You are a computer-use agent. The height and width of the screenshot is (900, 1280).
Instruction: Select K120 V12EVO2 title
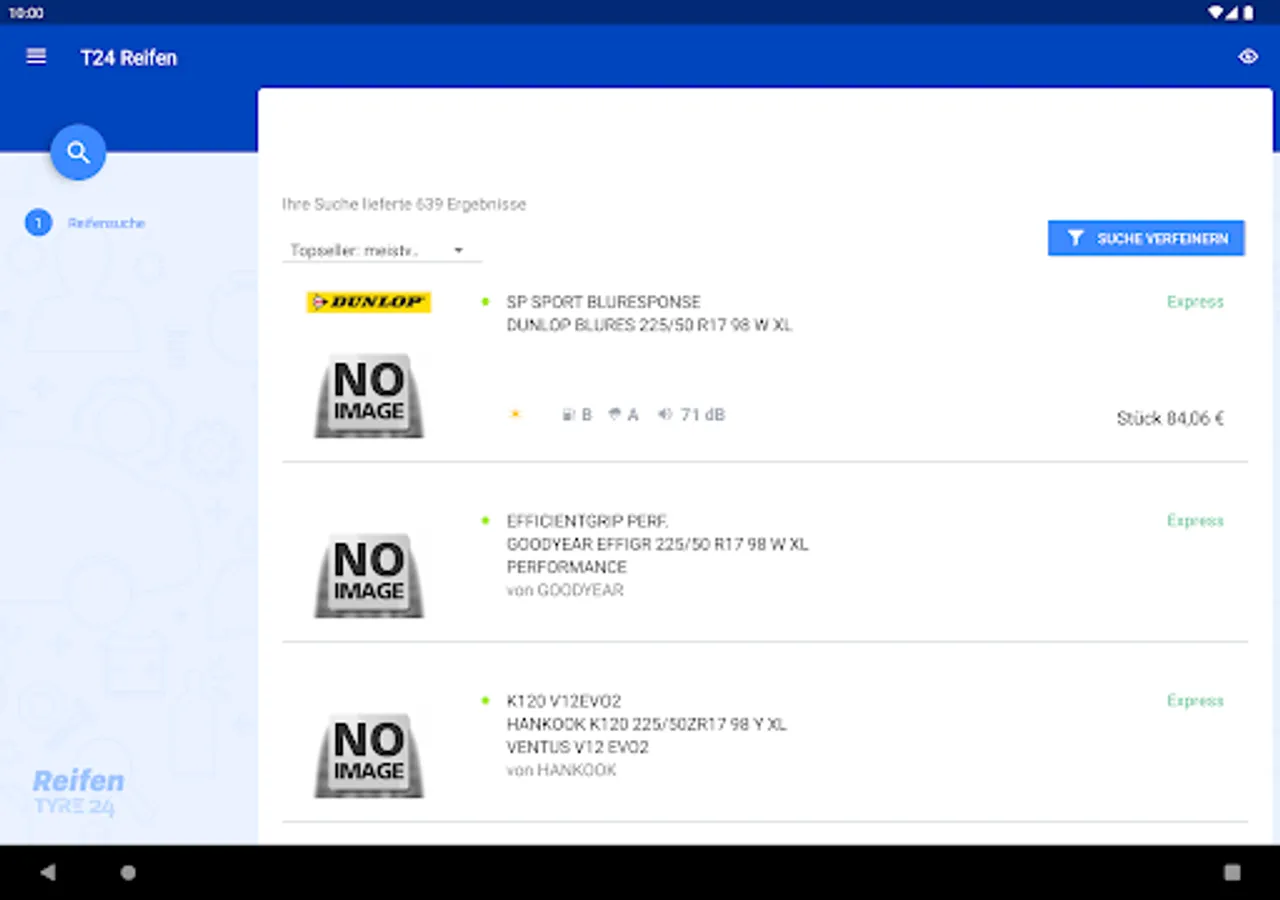pyautogui.click(x=563, y=701)
